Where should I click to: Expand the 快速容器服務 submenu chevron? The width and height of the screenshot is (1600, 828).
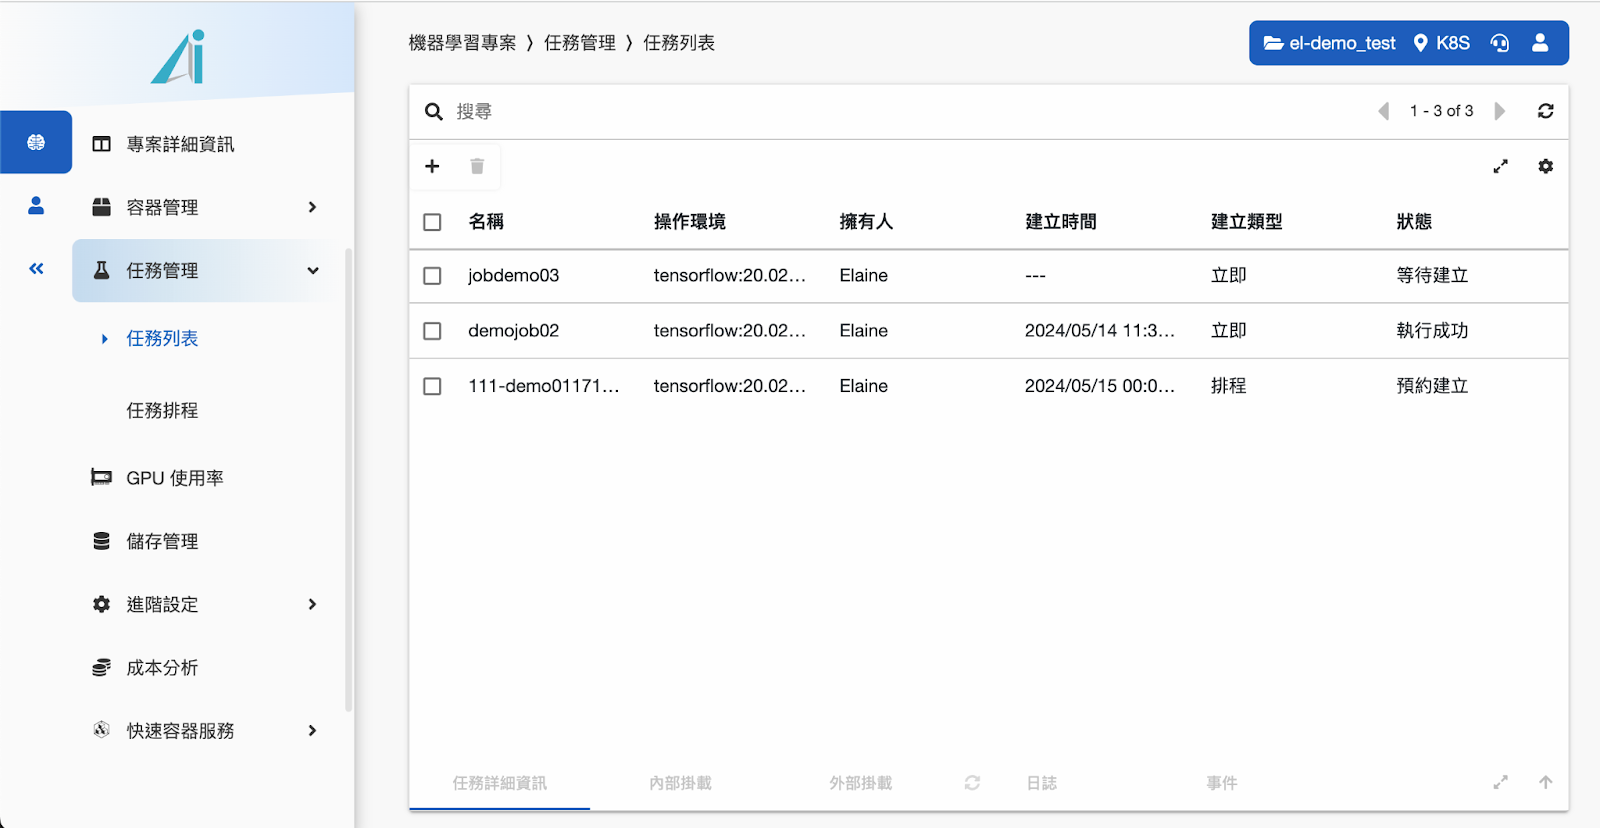(312, 730)
